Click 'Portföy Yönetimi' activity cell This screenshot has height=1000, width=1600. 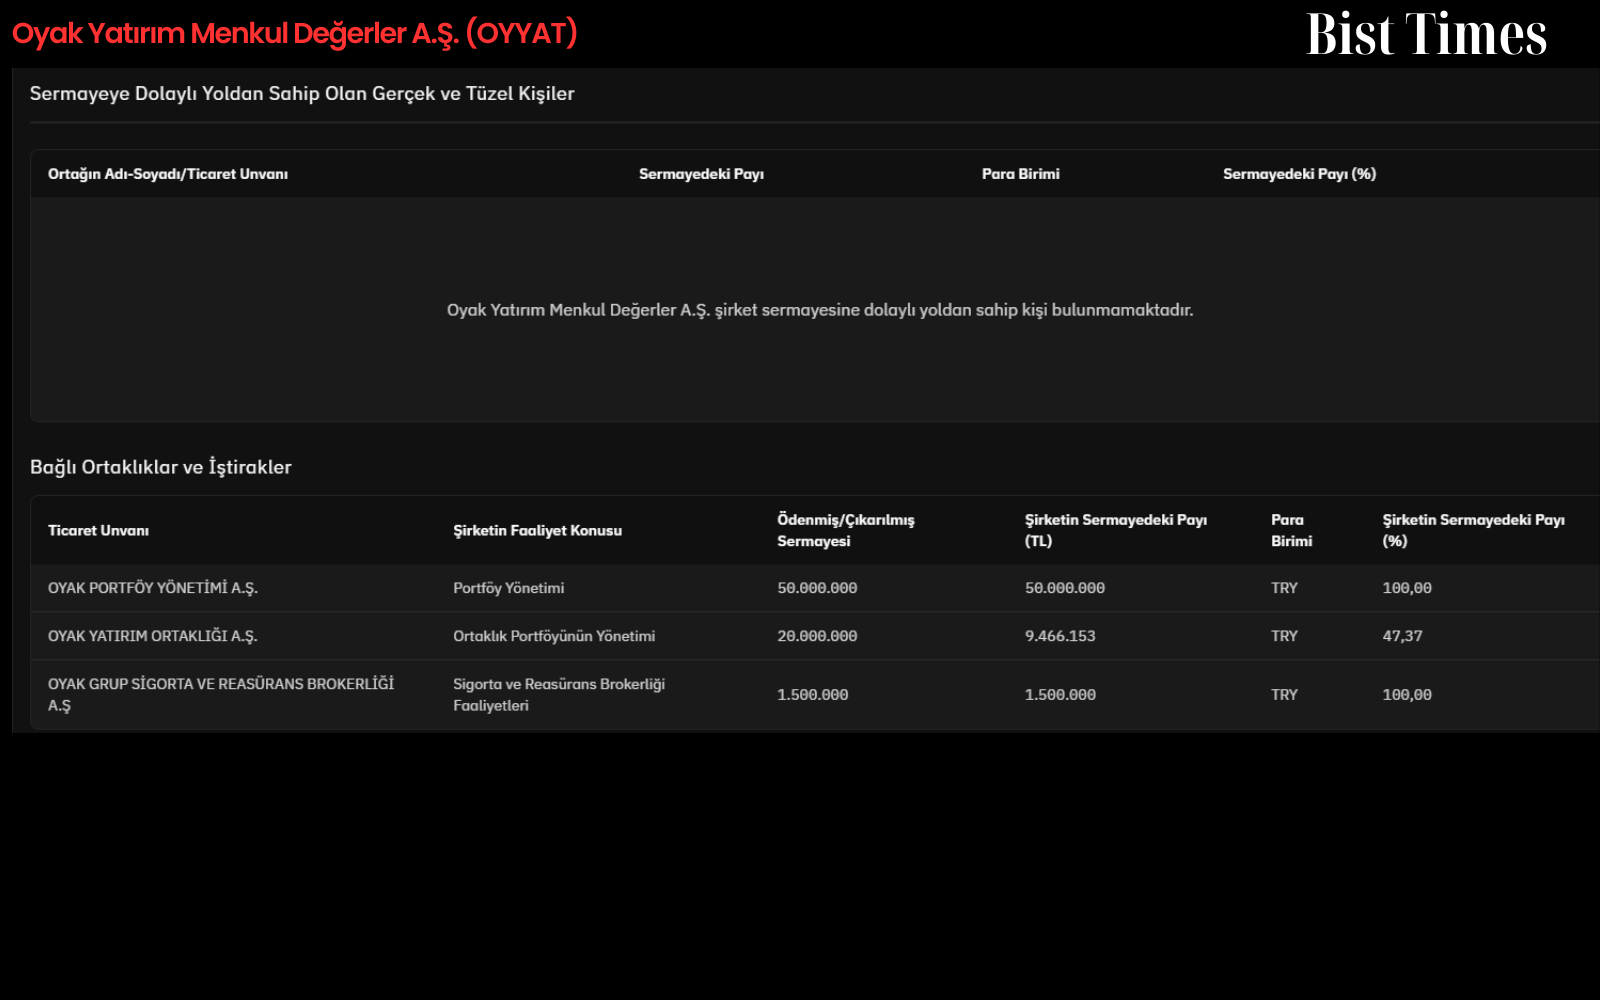pos(508,588)
